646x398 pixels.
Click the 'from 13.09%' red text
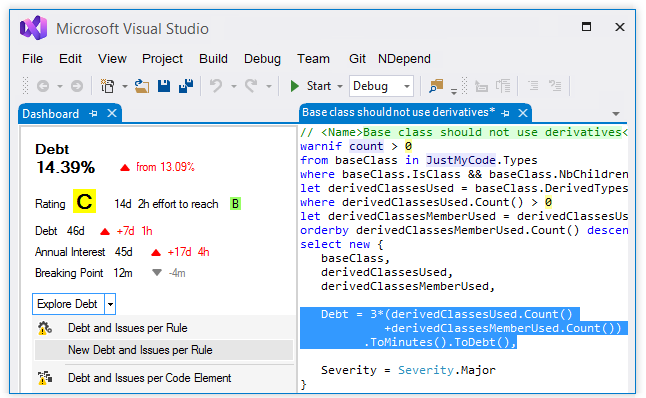click(165, 167)
